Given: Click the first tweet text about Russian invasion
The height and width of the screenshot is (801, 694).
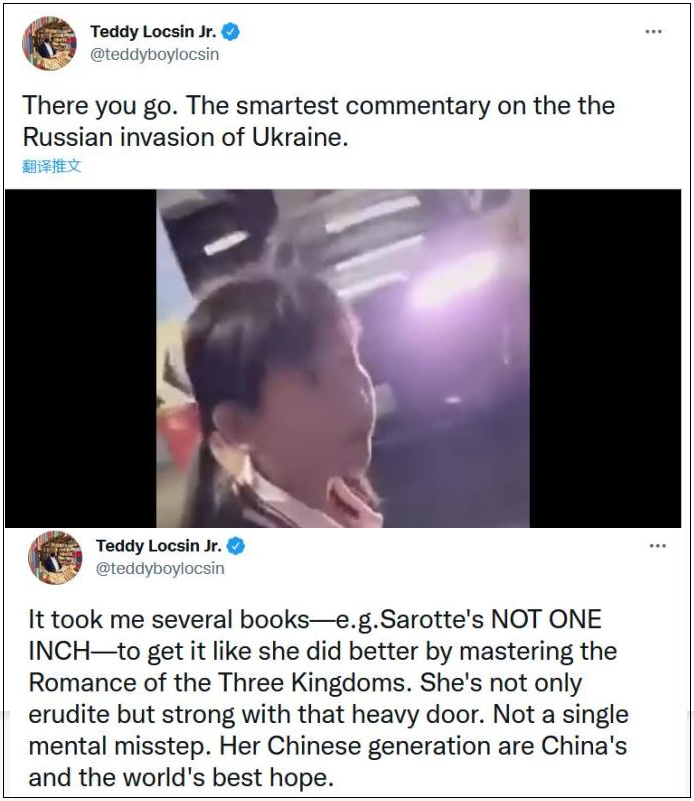Looking at the screenshot, I should (x=319, y=122).
